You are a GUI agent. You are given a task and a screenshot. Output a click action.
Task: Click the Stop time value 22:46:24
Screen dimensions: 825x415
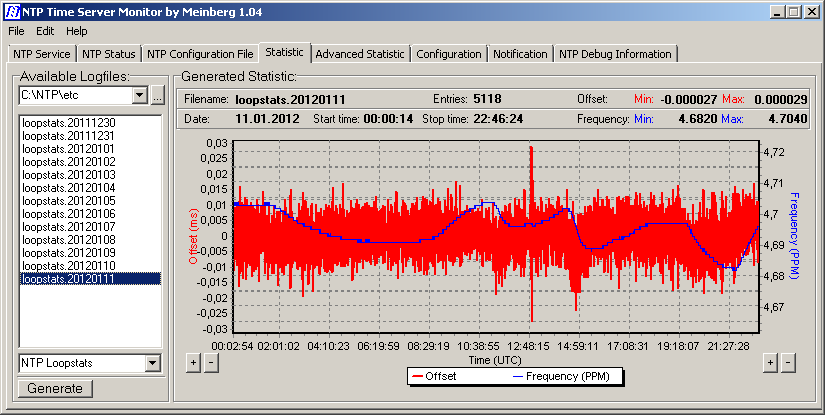pos(498,119)
